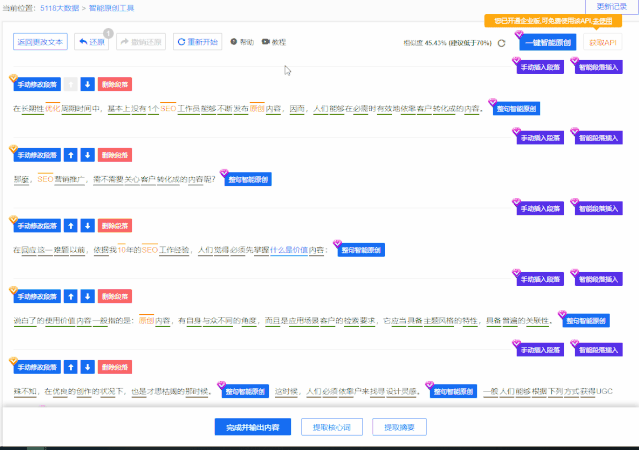Click 手动插入段落 above '那么，SEO营销推广' paragraph

point(540,138)
